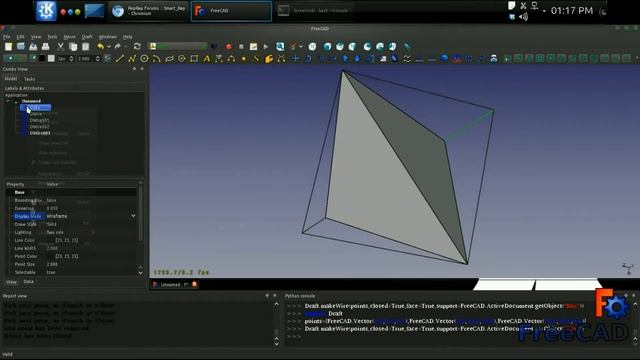Open the Help menu
This screenshot has height=360, width=640.
click(127, 37)
